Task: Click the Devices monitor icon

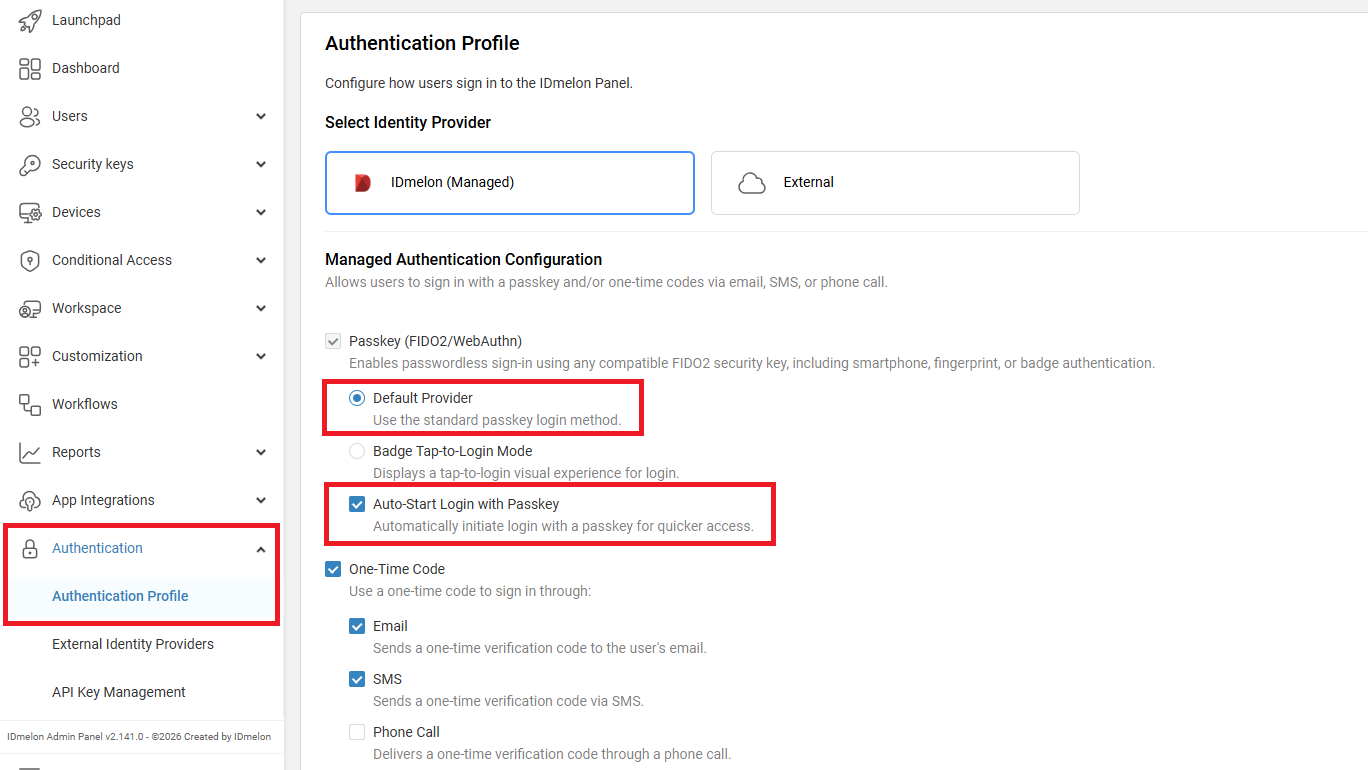Action: tap(30, 212)
